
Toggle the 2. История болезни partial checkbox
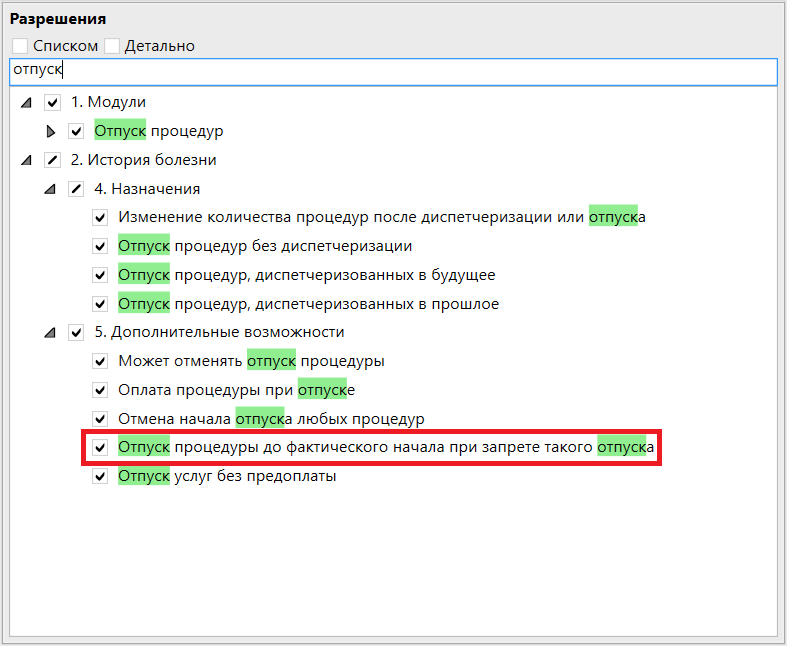pyautogui.click(x=53, y=160)
